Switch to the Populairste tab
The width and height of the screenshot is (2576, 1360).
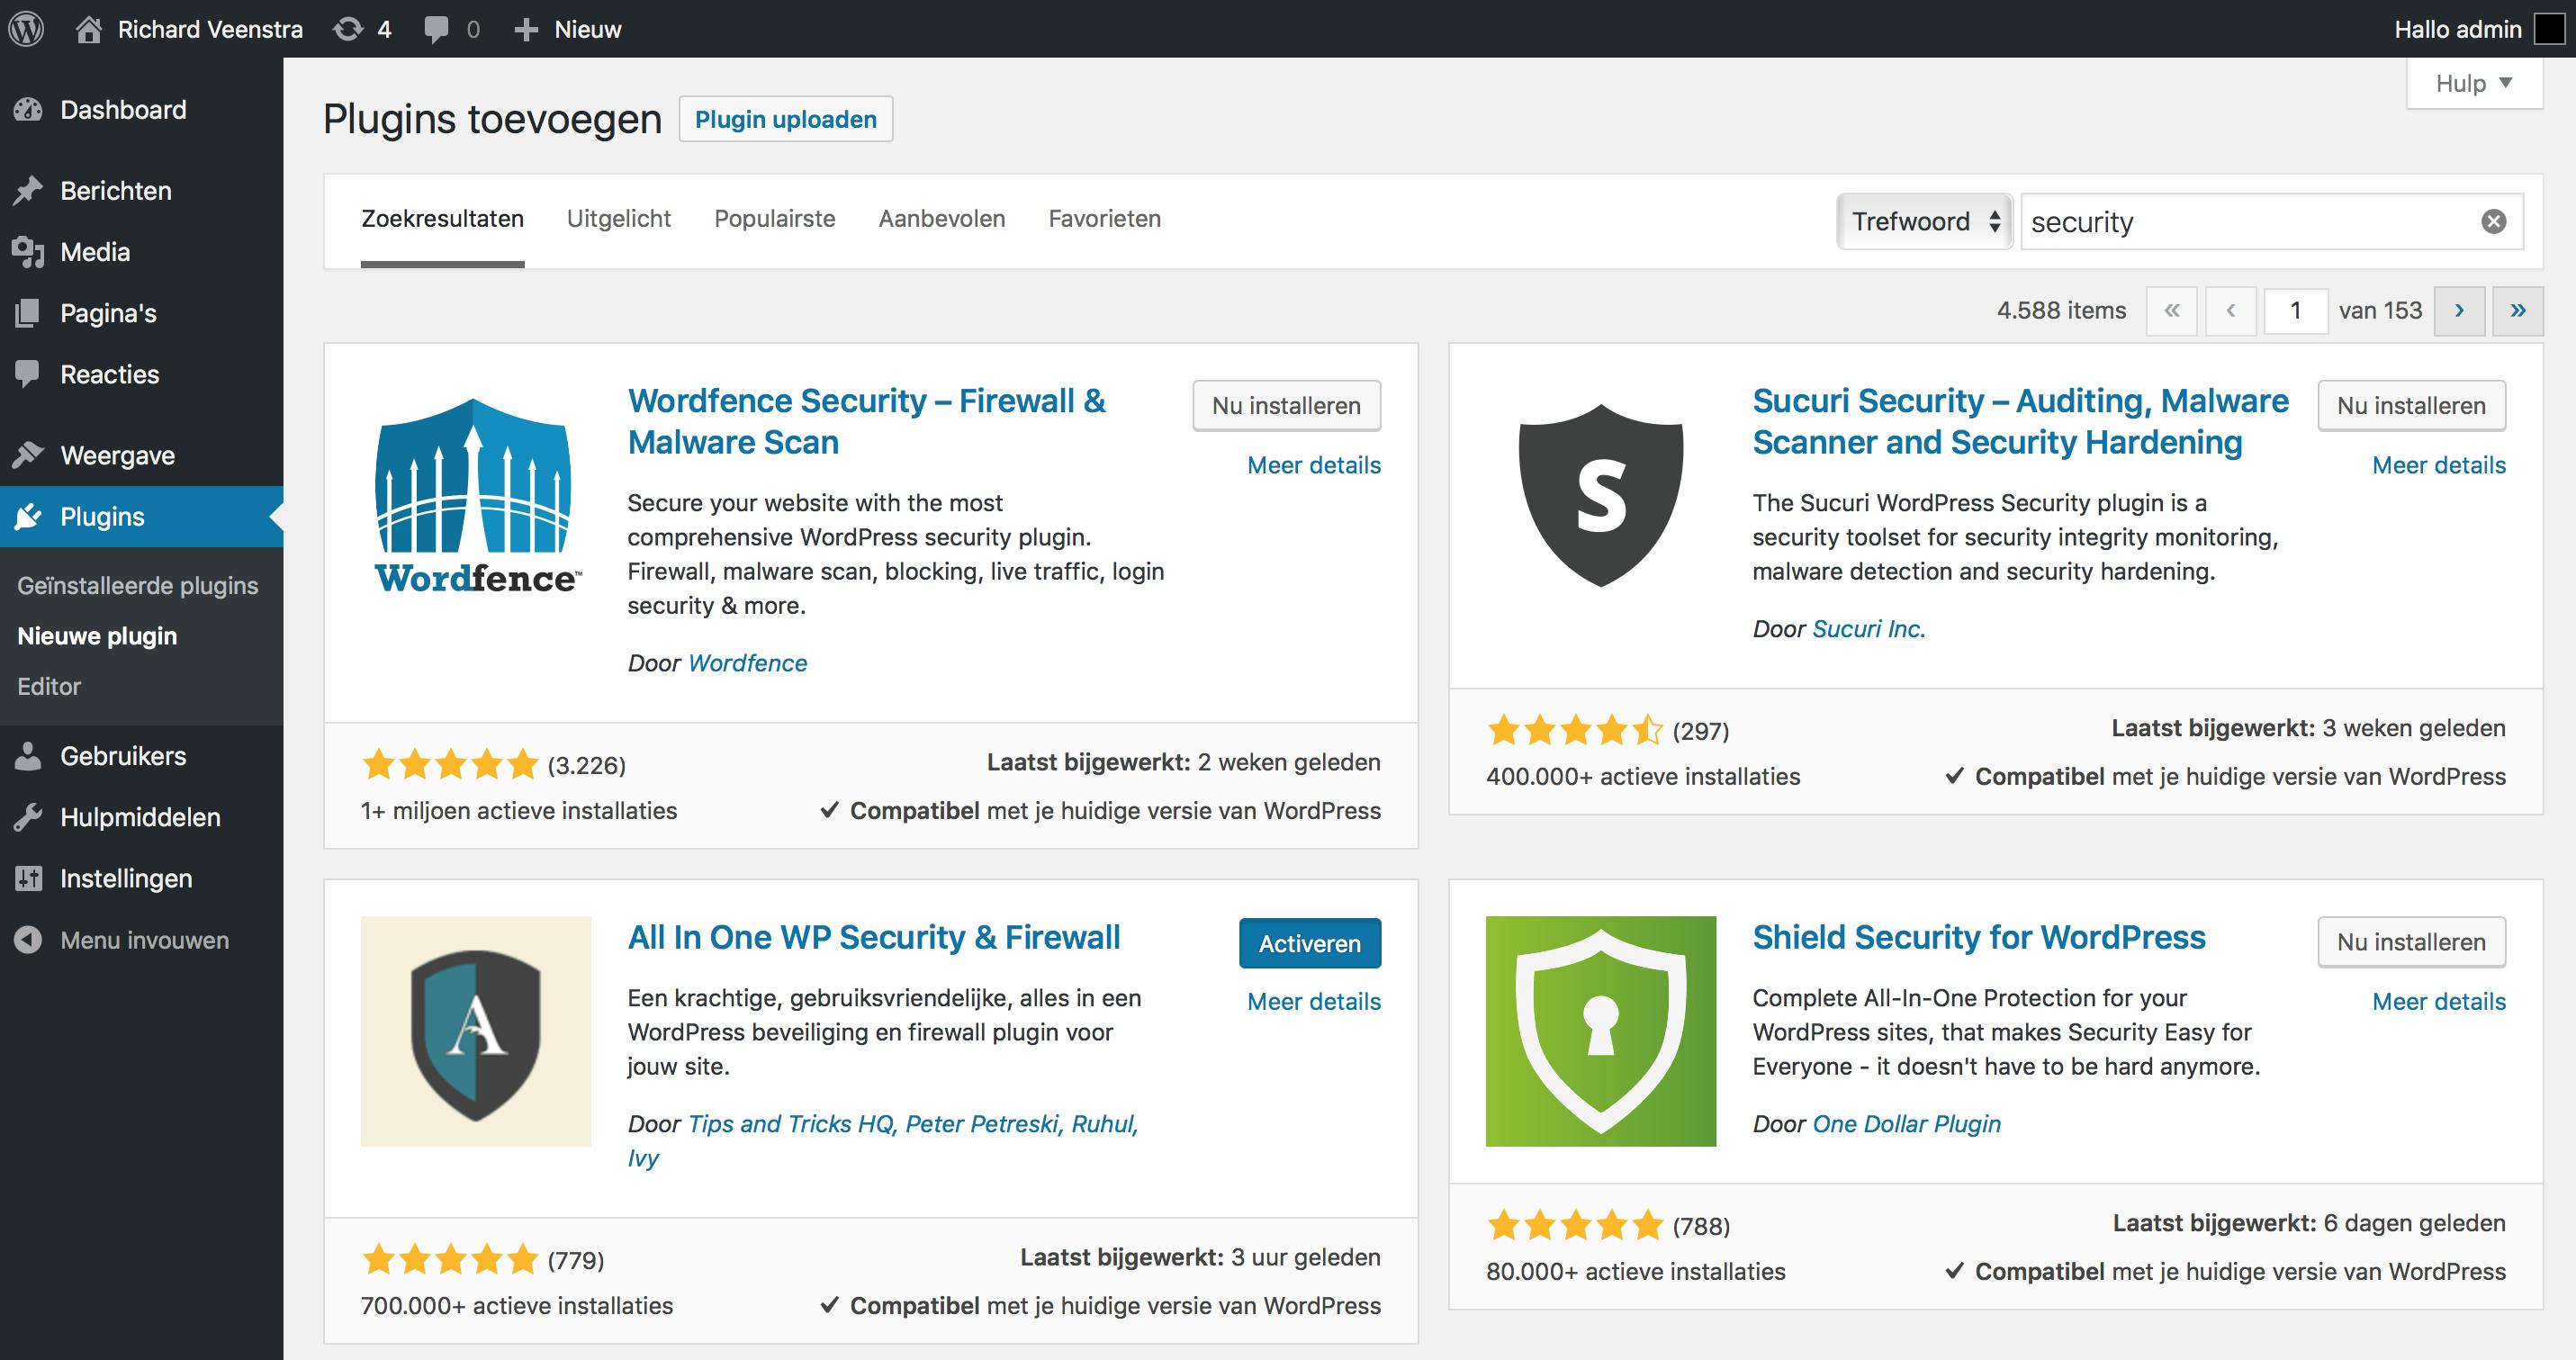point(774,219)
